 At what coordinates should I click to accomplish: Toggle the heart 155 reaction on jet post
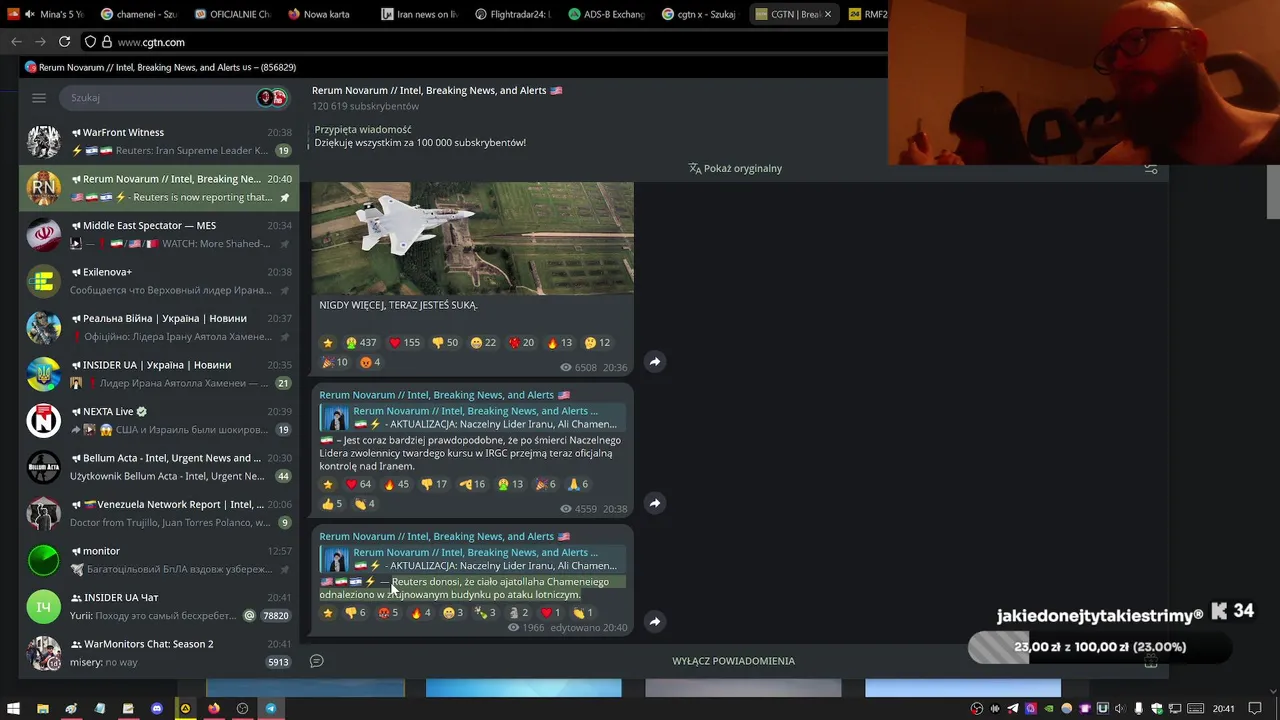(x=405, y=342)
